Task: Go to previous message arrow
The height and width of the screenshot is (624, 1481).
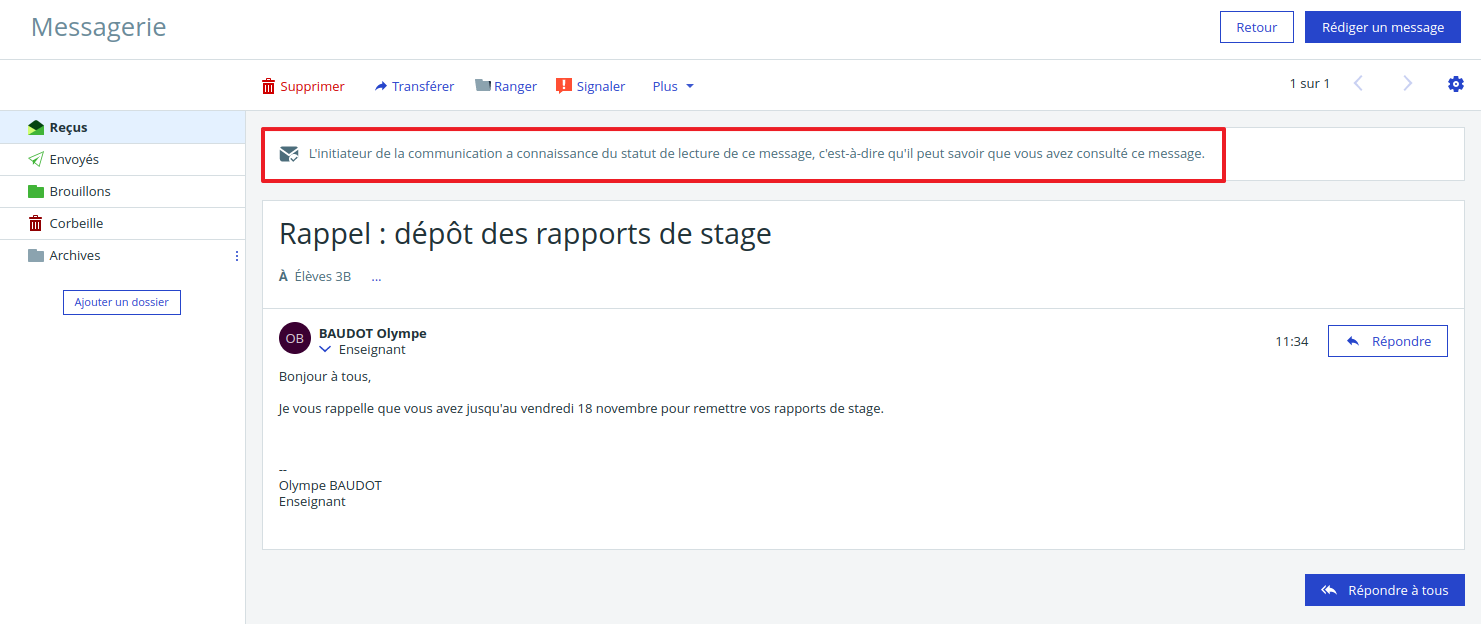Action: pos(1358,84)
